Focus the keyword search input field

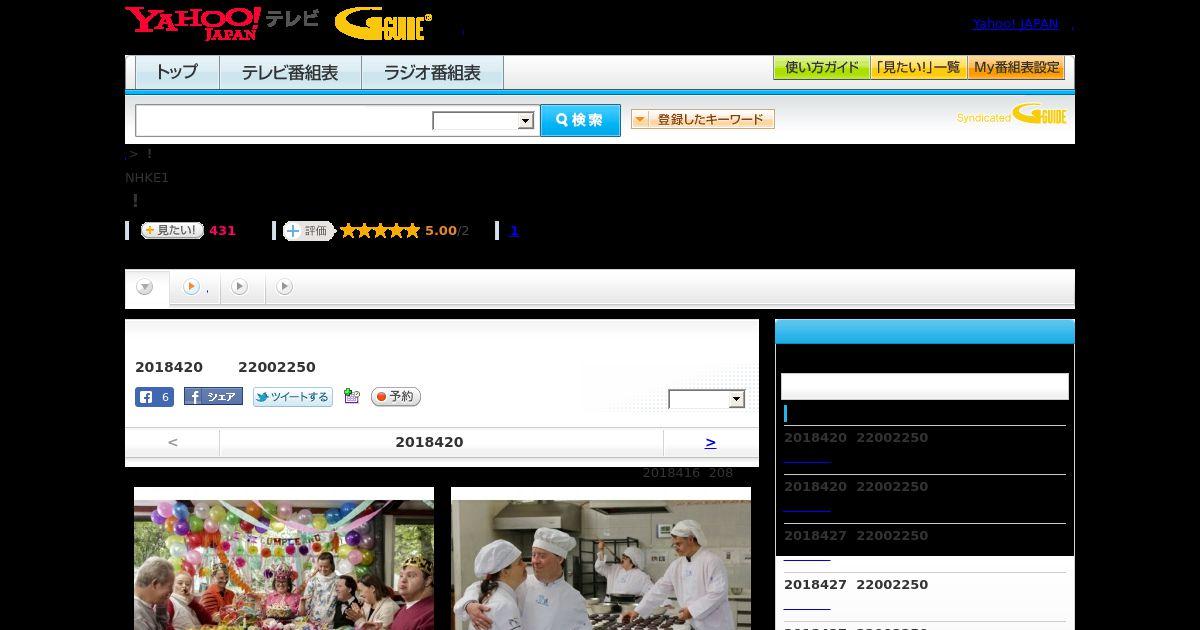coord(284,120)
